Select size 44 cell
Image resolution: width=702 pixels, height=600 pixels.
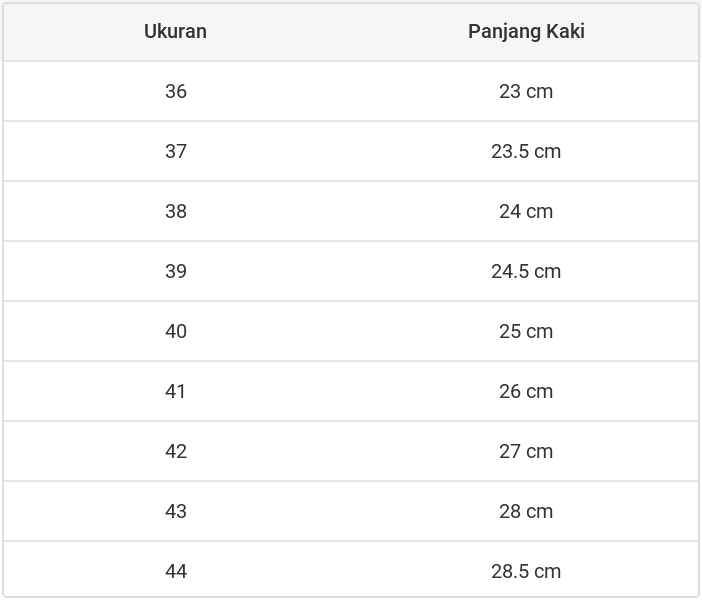pos(176,571)
